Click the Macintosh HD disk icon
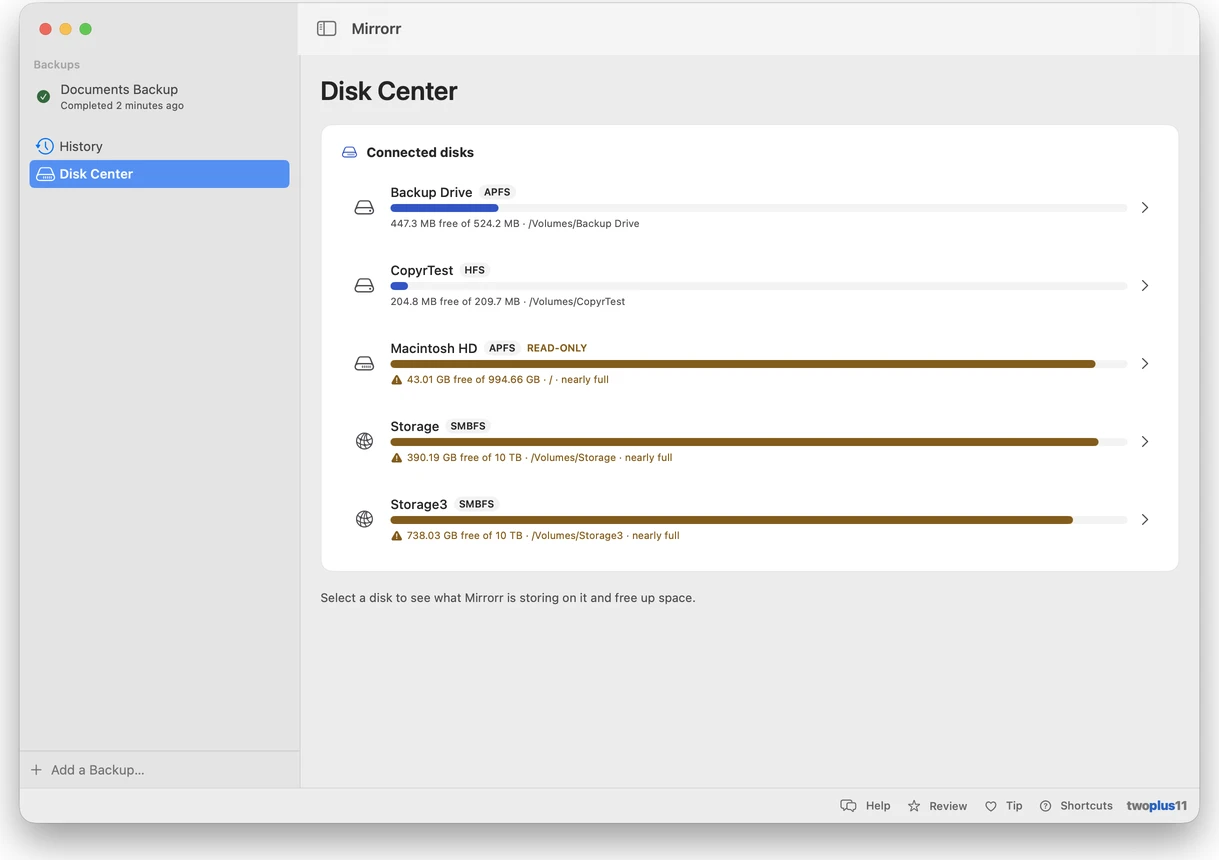 [x=365, y=364]
